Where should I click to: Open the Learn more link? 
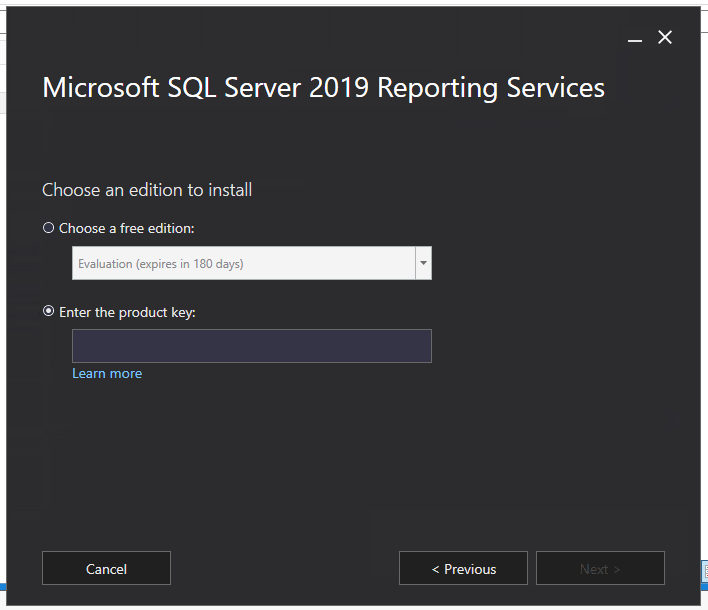pyautogui.click(x=107, y=373)
